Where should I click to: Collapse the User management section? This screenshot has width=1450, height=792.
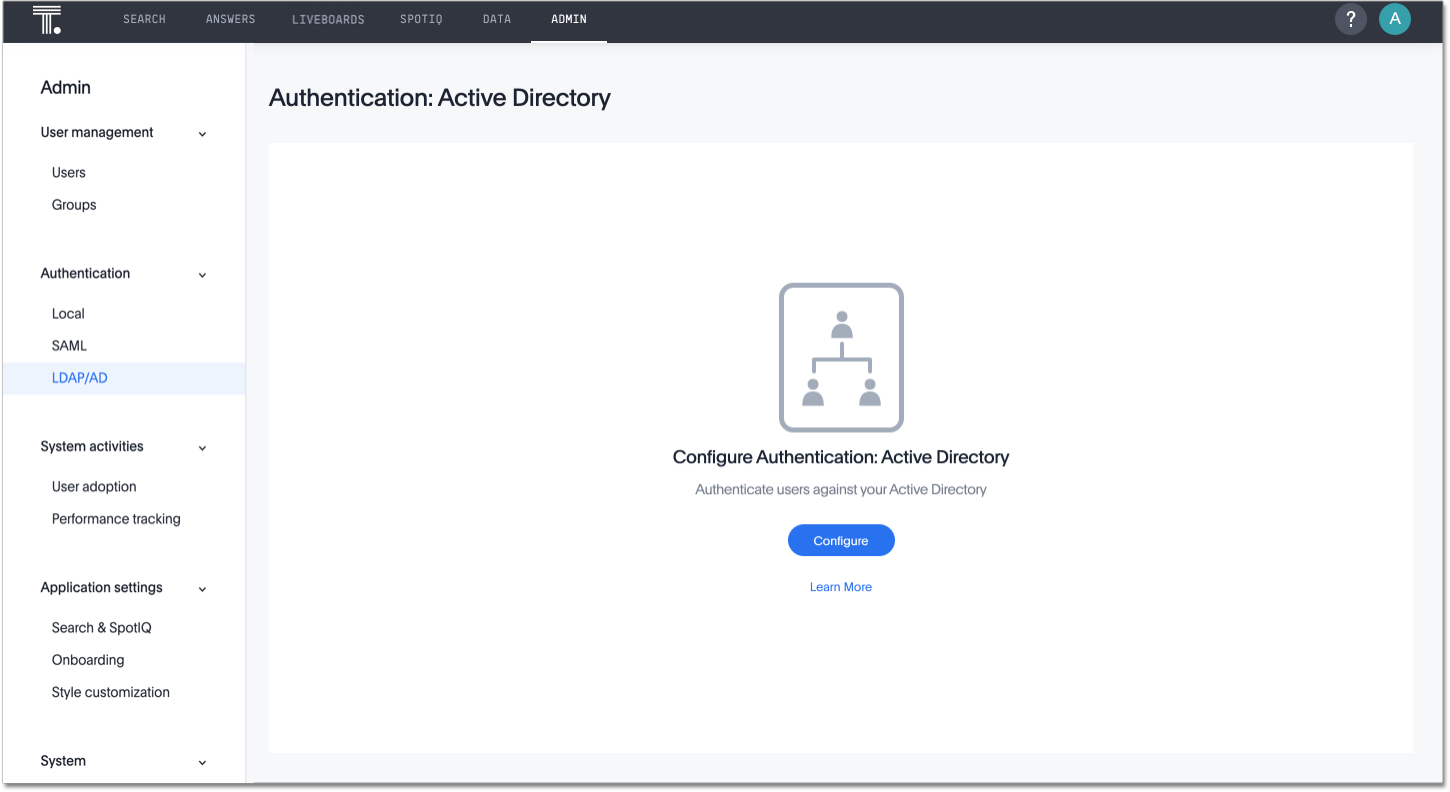[x=203, y=132]
